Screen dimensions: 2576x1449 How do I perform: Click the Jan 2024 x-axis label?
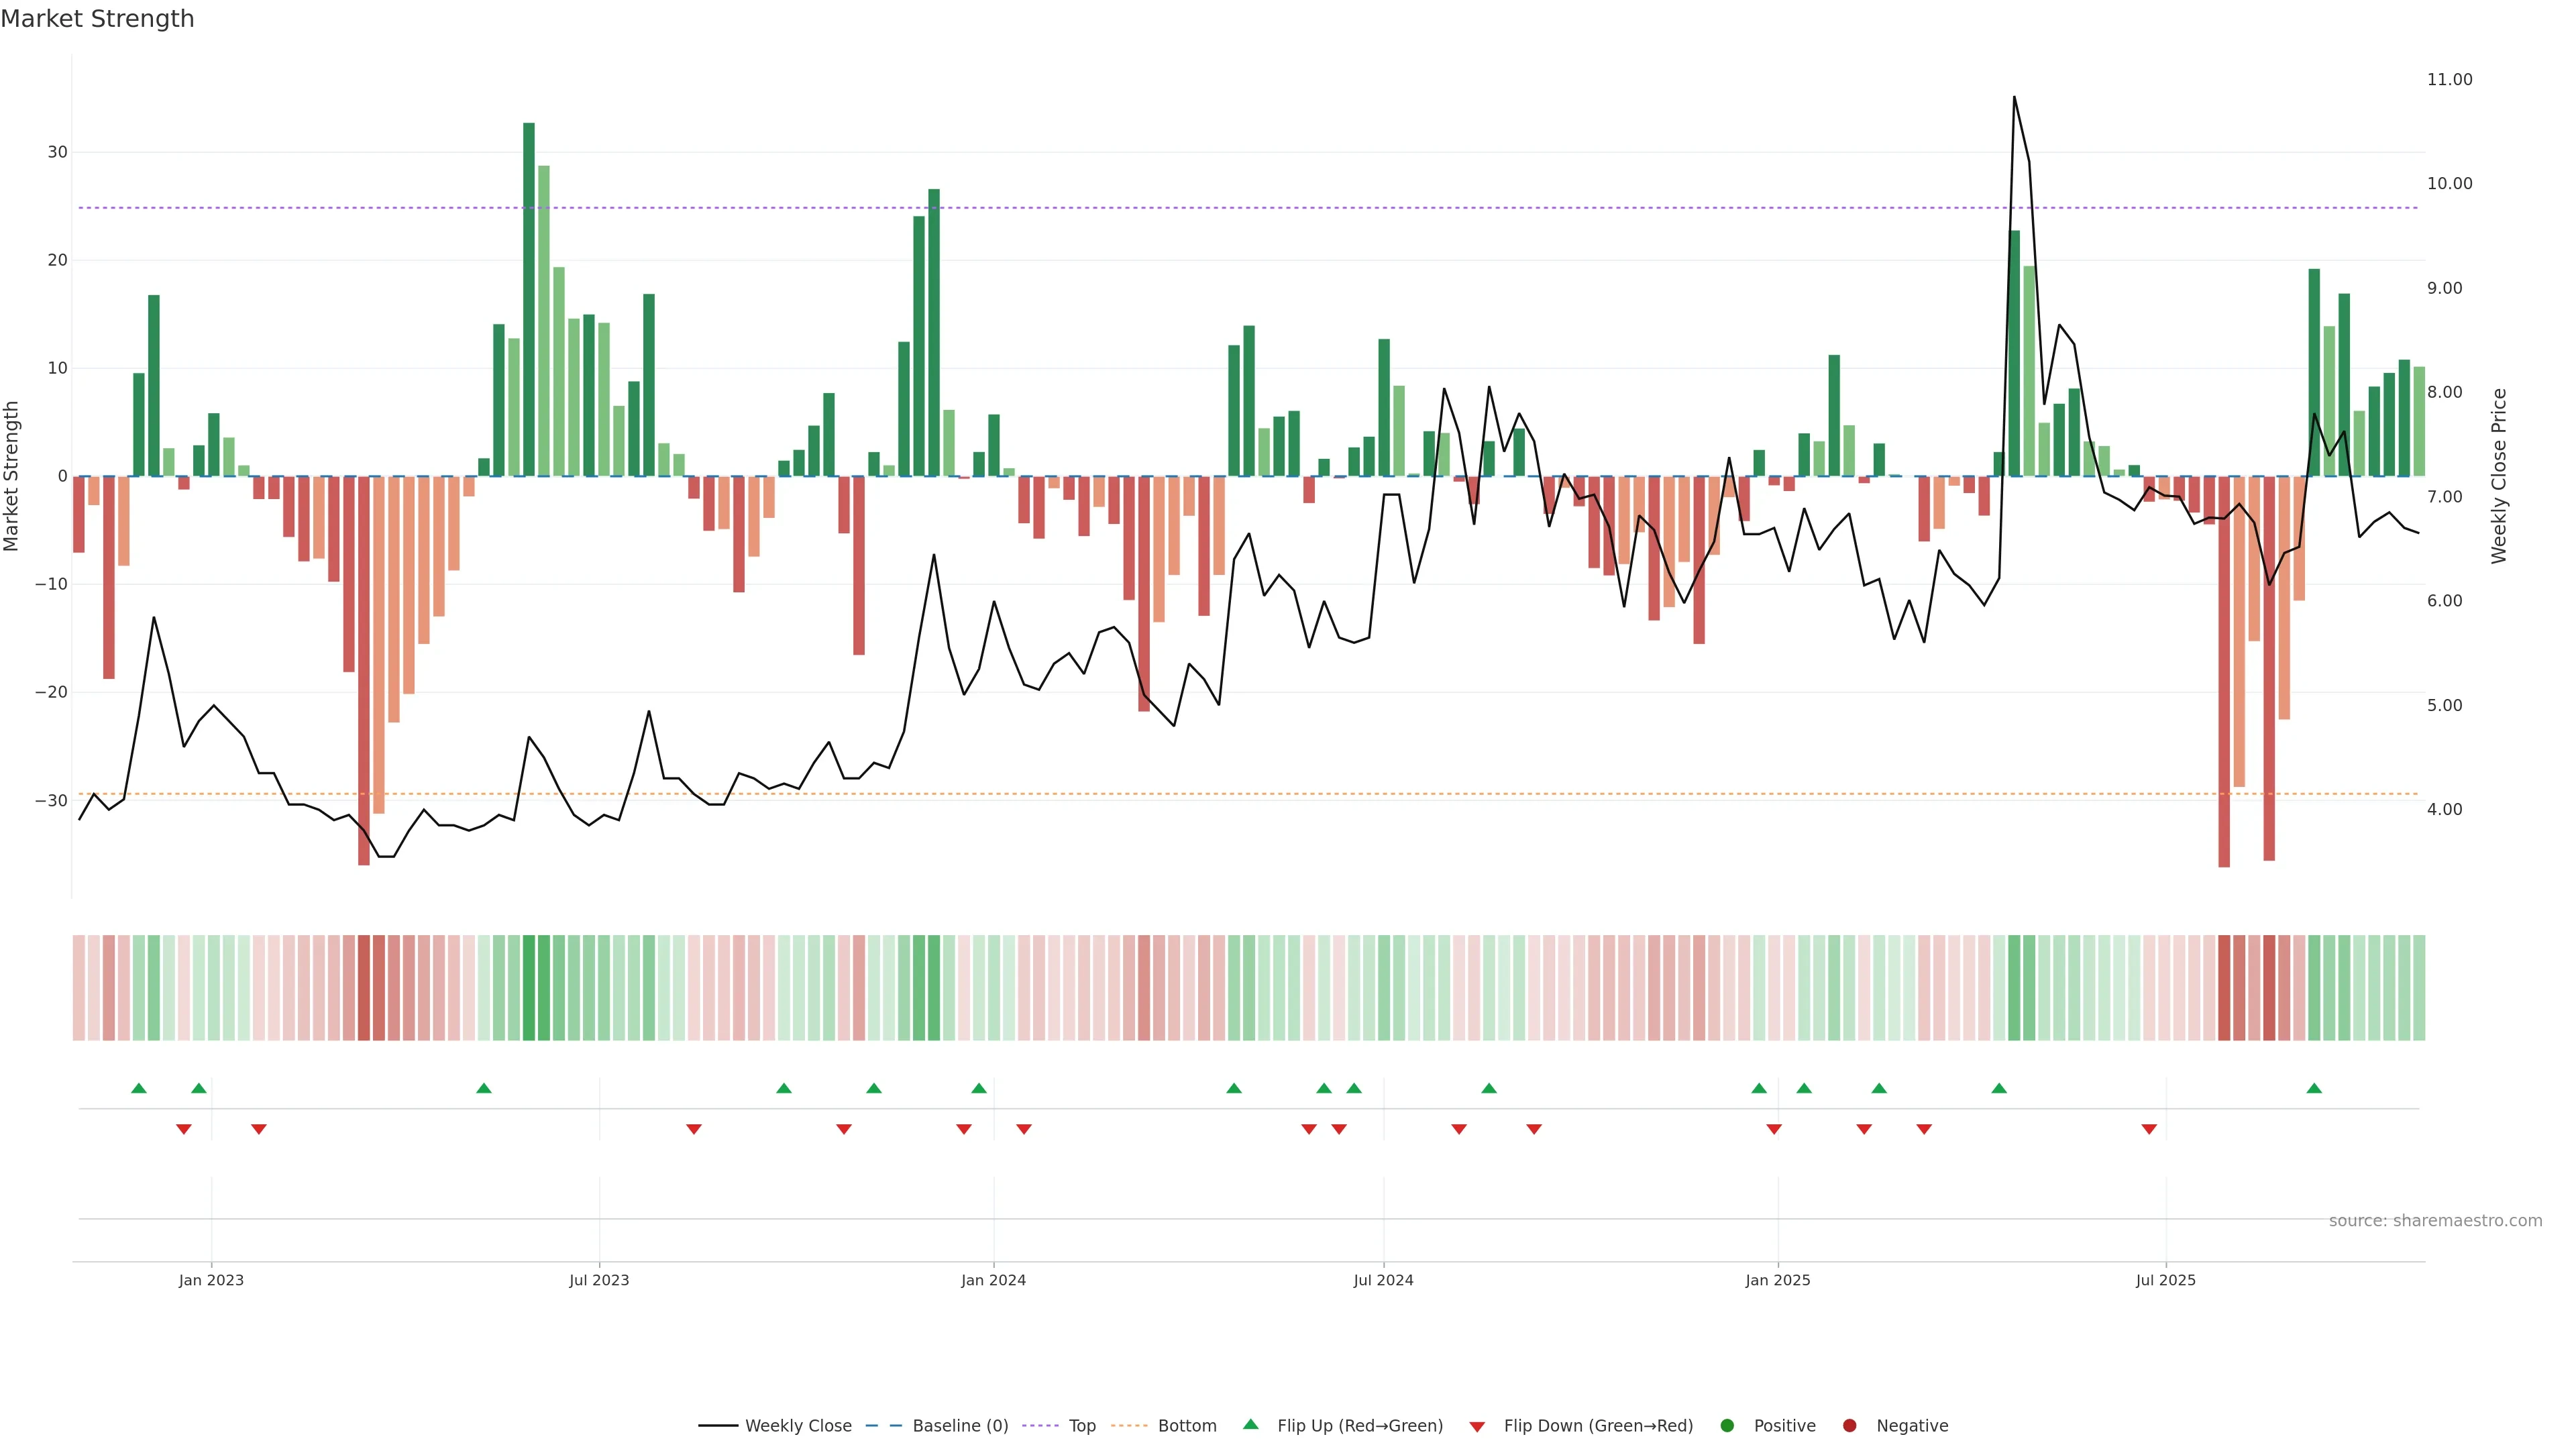click(993, 1280)
